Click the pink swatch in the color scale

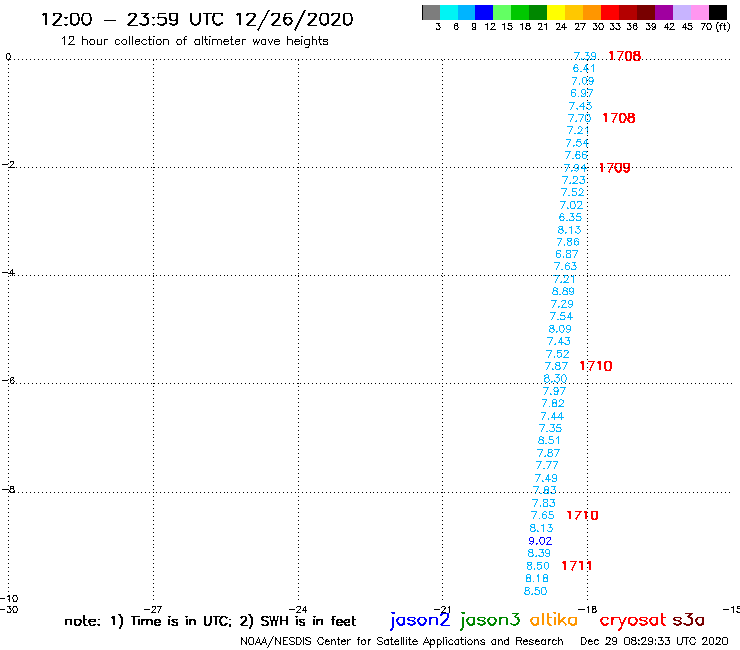pos(699,12)
